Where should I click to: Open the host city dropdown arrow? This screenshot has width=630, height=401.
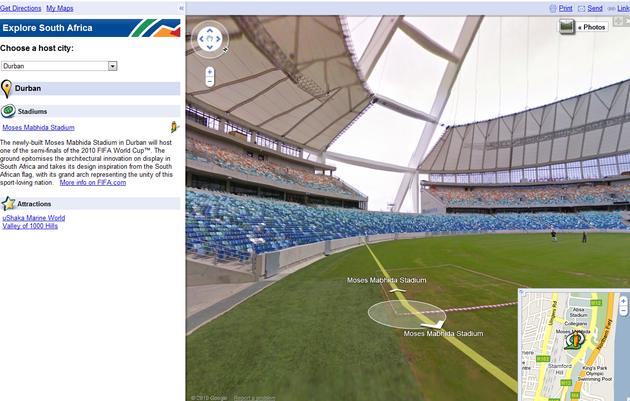(112, 66)
